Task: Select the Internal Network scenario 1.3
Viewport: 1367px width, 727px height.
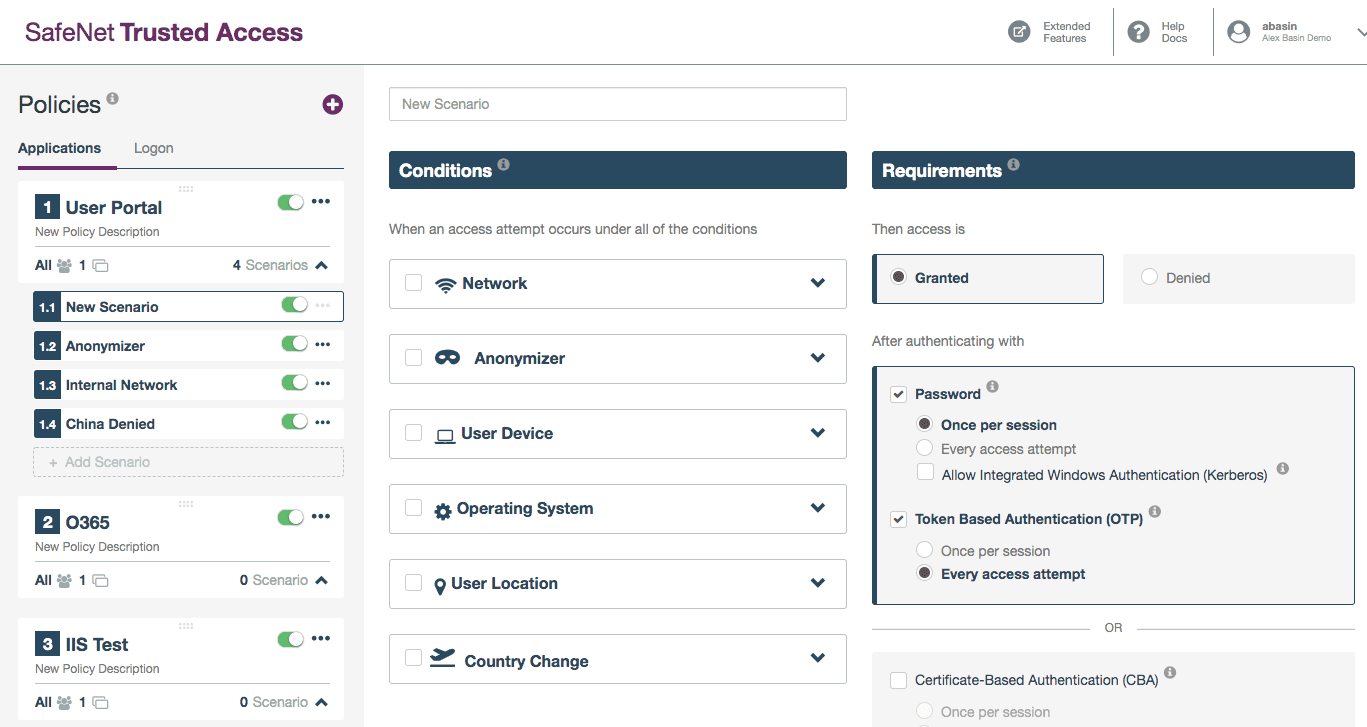Action: (x=188, y=384)
